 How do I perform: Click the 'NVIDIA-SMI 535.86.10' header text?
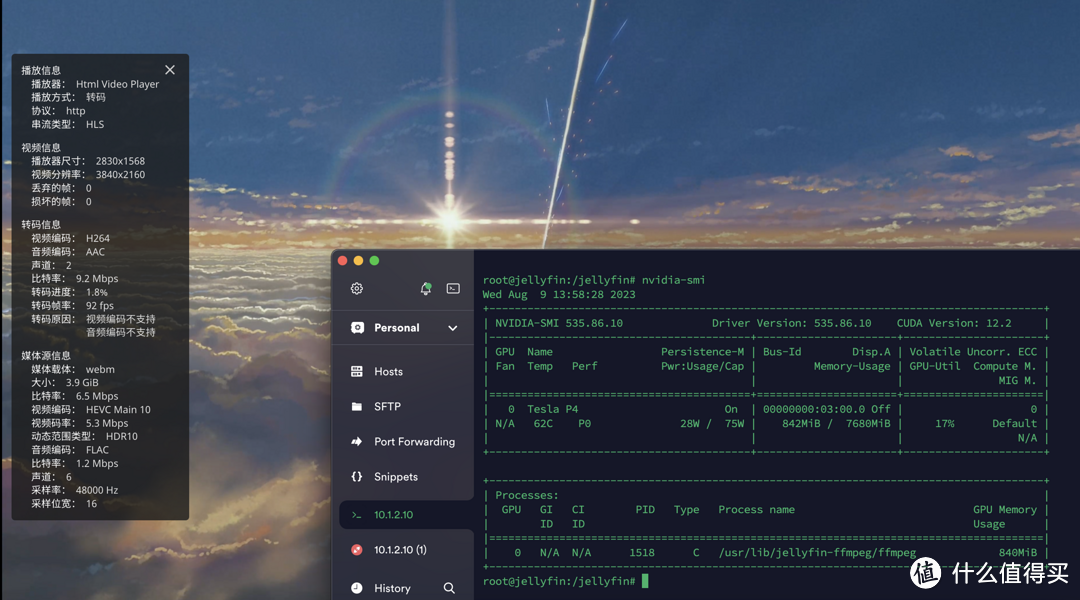[559, 323]
